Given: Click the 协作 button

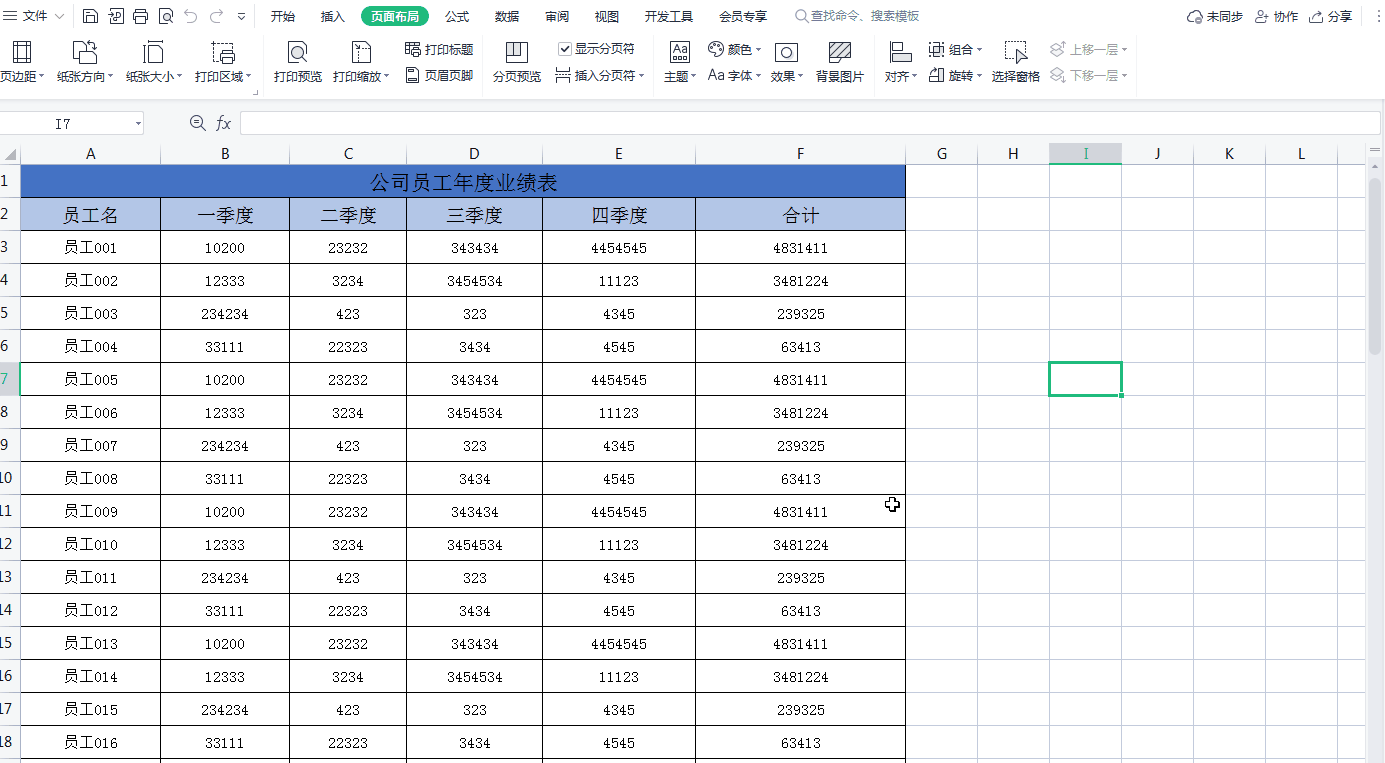Looking at the screenshot, I should (x=1276, y=16).
